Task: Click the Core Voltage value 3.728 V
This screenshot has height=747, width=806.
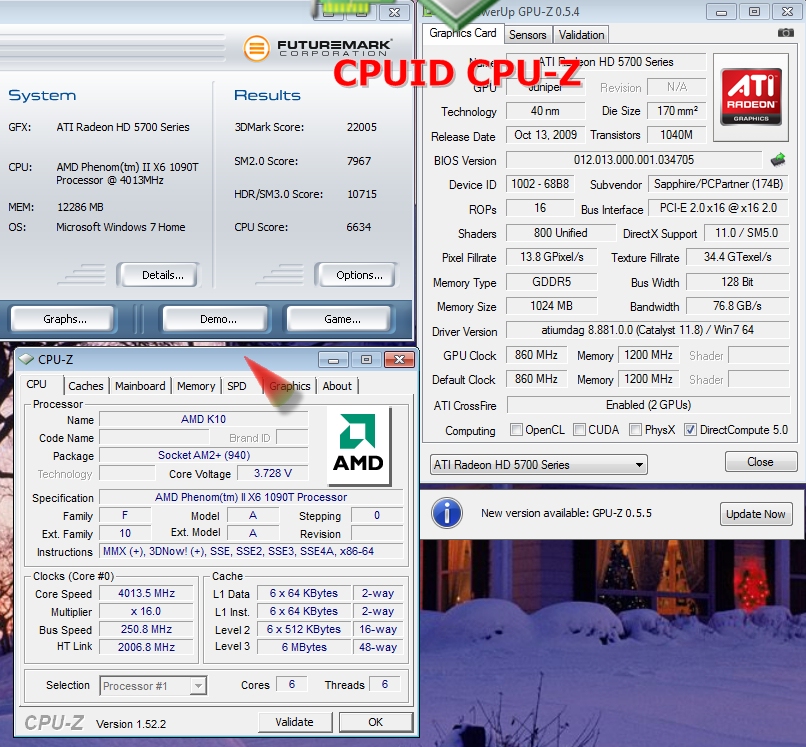Action: point(272,473)
